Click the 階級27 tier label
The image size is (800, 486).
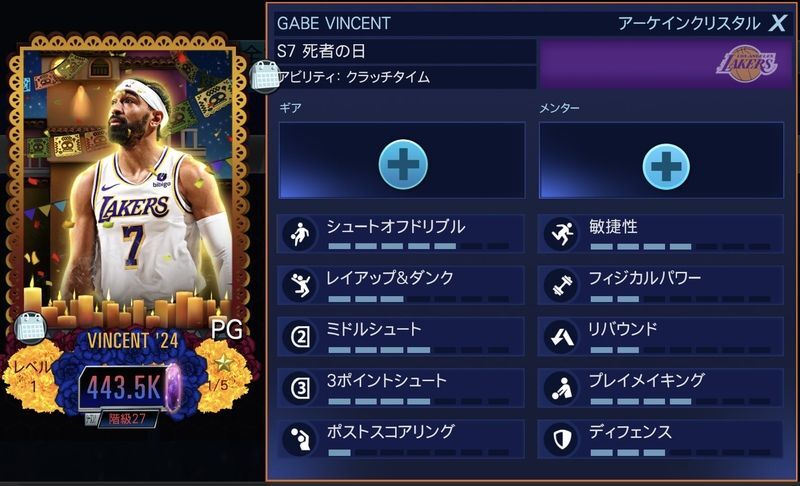coord(127,419)
